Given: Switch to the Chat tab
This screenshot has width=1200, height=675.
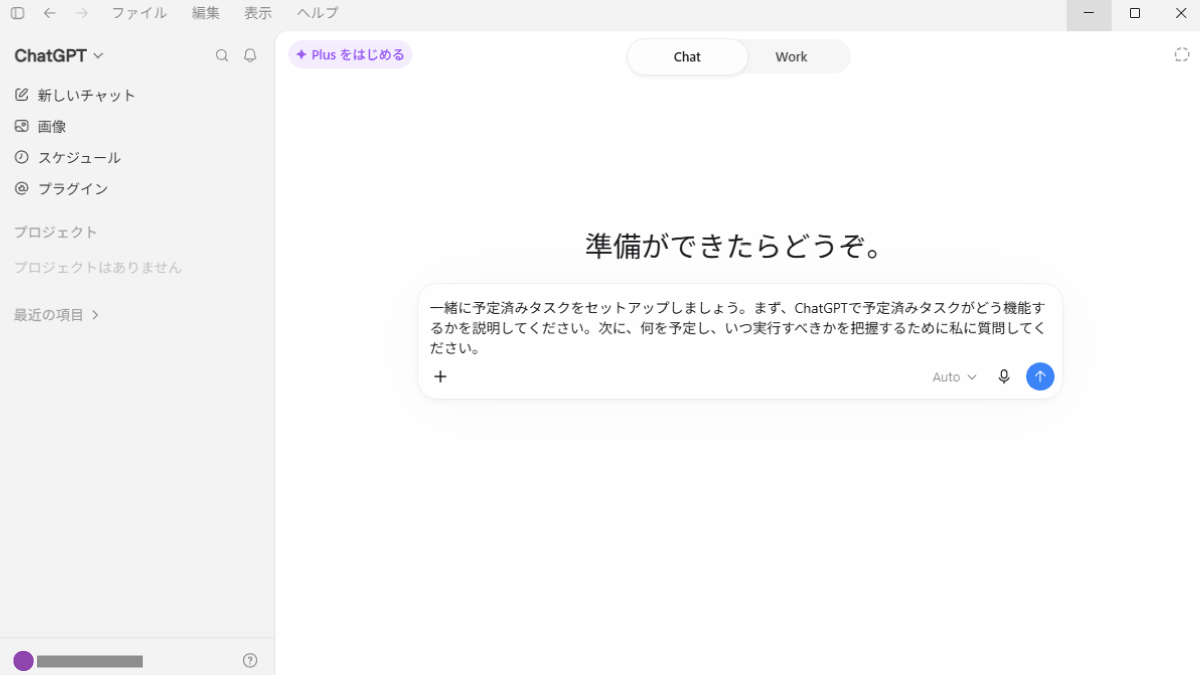Looking at the screenshot, I should tap(687, 57).
